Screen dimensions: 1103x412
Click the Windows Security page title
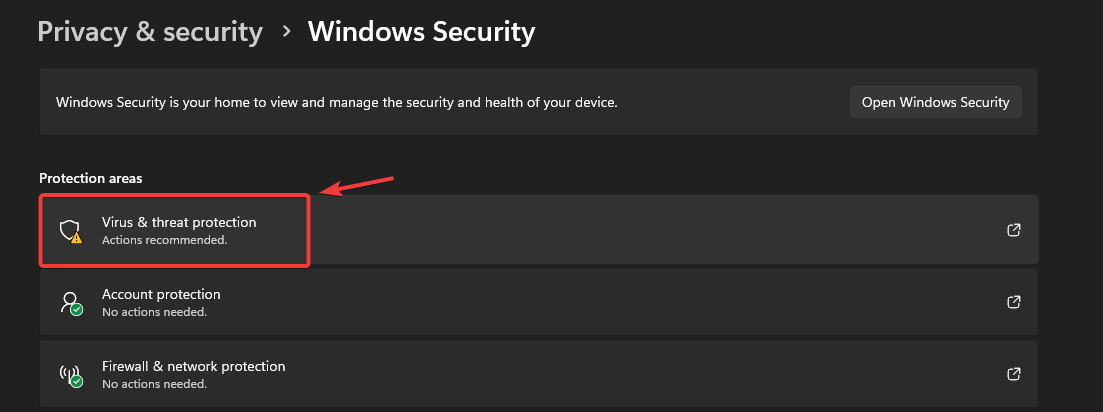pyautogui.click(x=421, y=32)
